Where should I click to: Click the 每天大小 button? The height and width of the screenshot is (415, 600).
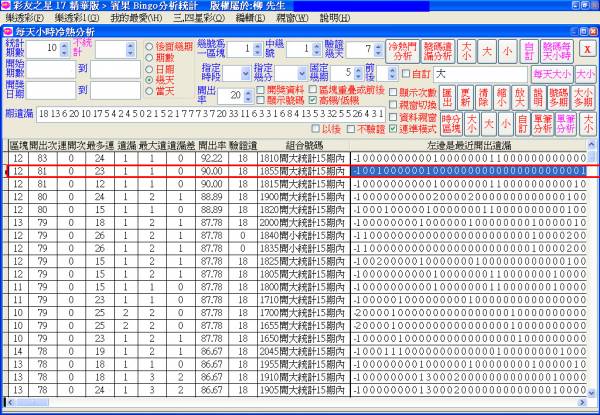point(551,73)
